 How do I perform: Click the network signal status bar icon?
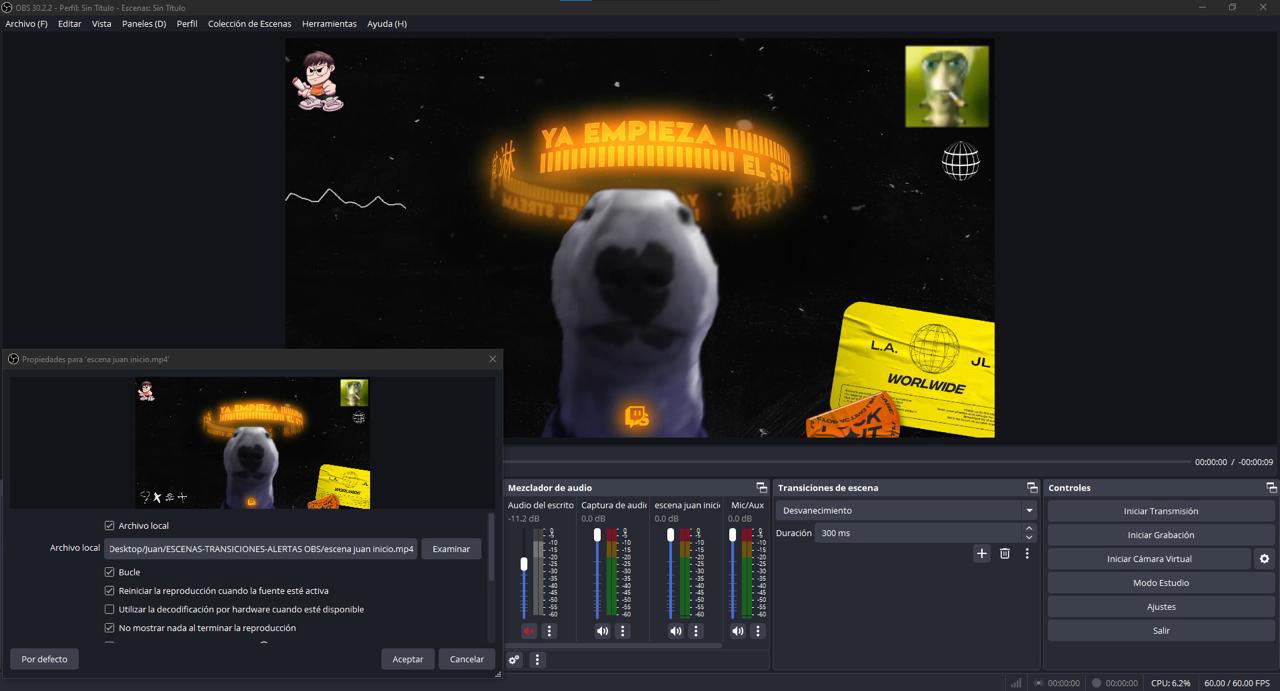[x=1016, y=683]
